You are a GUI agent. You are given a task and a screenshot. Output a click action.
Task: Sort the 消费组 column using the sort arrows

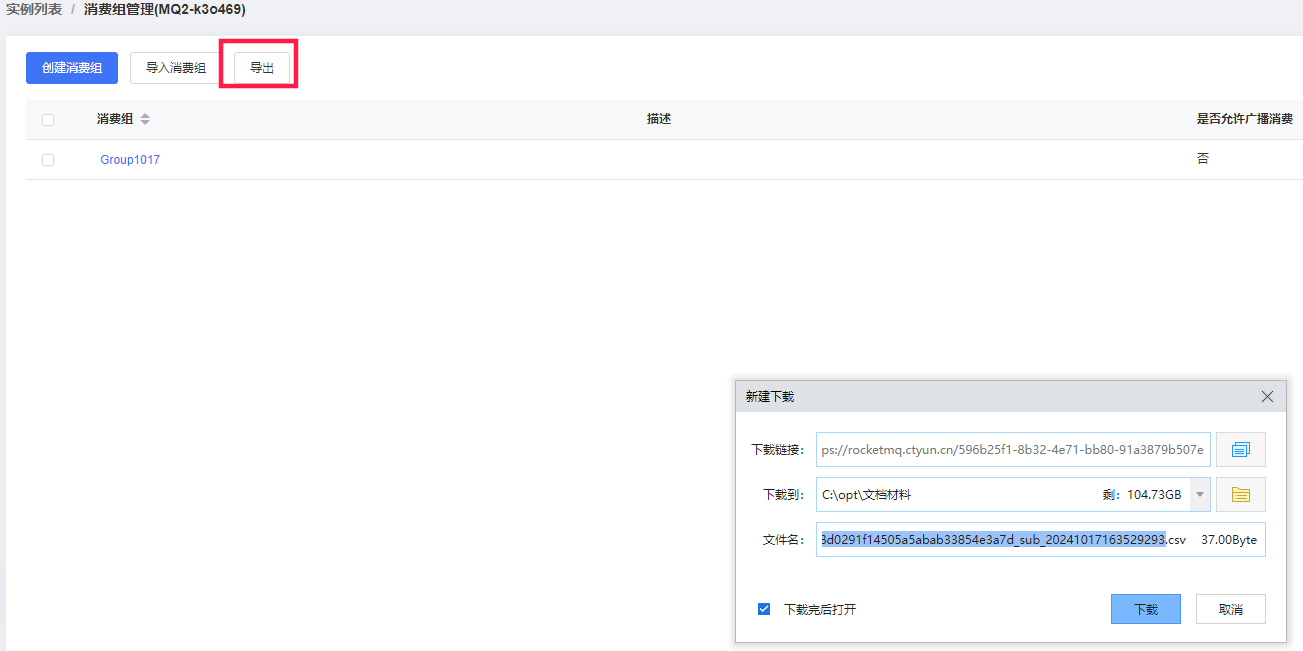145,119
